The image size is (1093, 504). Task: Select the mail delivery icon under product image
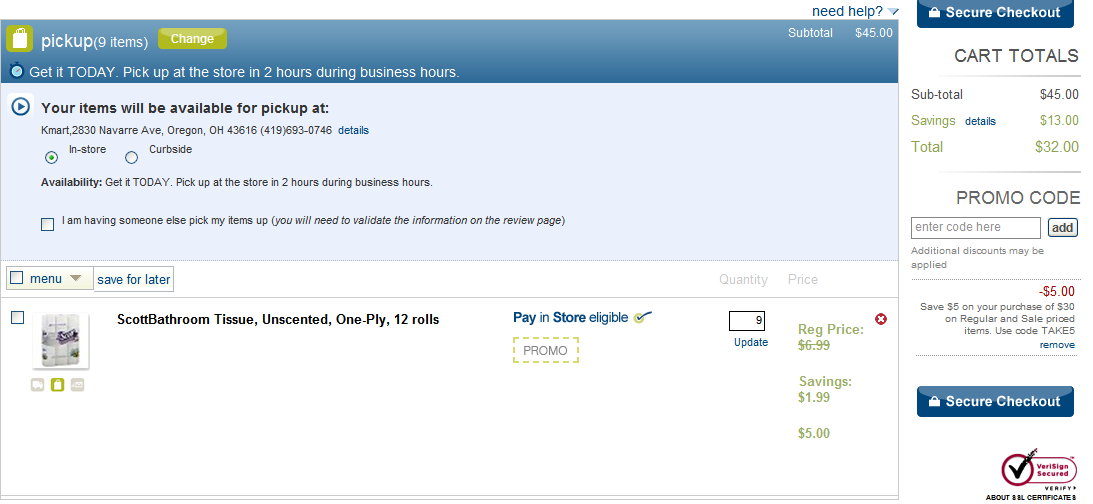[x=77, y=384]
